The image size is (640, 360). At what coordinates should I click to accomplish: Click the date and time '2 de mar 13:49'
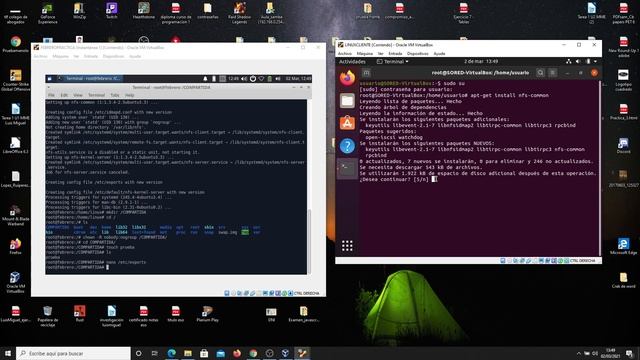point(481,61)
